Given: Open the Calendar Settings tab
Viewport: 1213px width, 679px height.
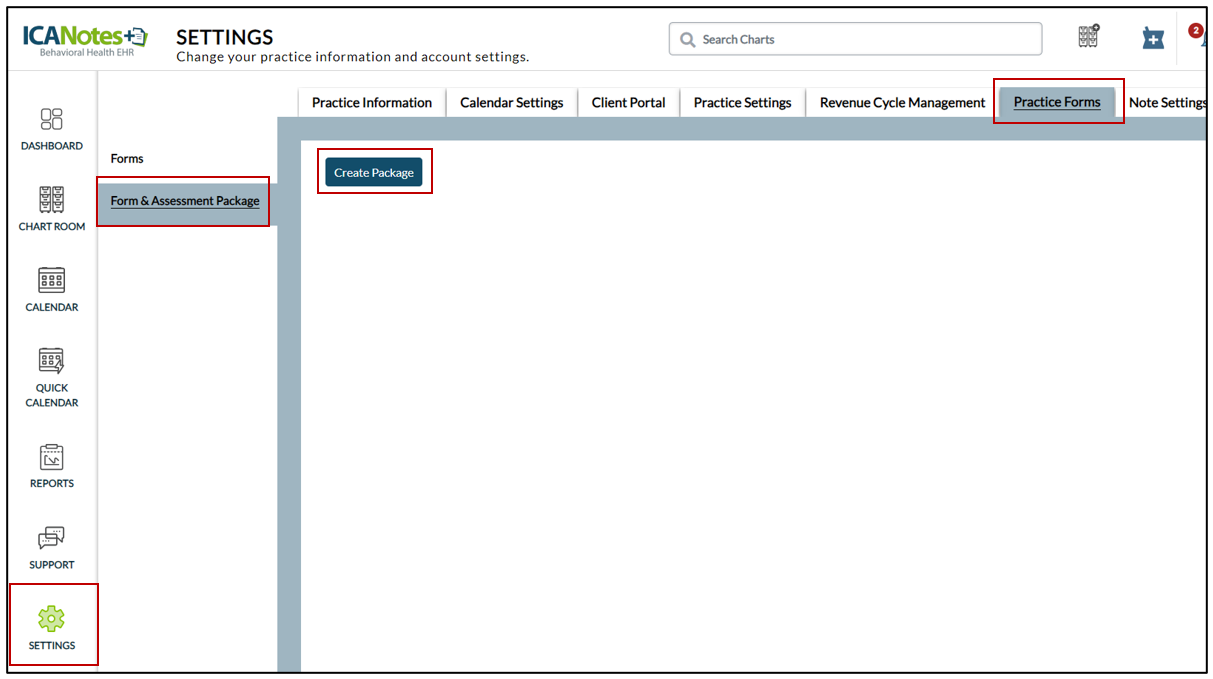Looking at the screenshot, I should [x=511, y=102].
